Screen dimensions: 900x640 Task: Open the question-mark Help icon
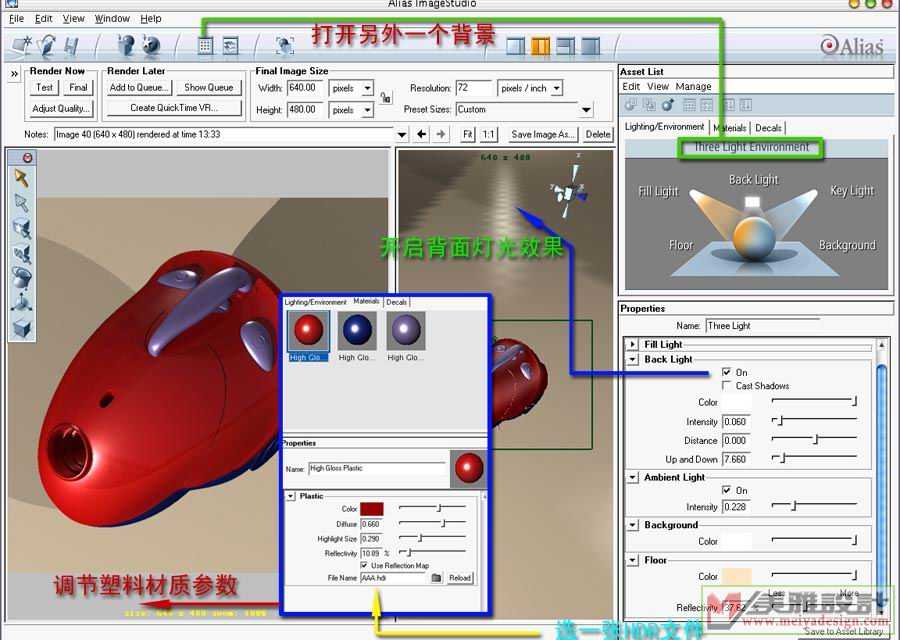(126, 45)
